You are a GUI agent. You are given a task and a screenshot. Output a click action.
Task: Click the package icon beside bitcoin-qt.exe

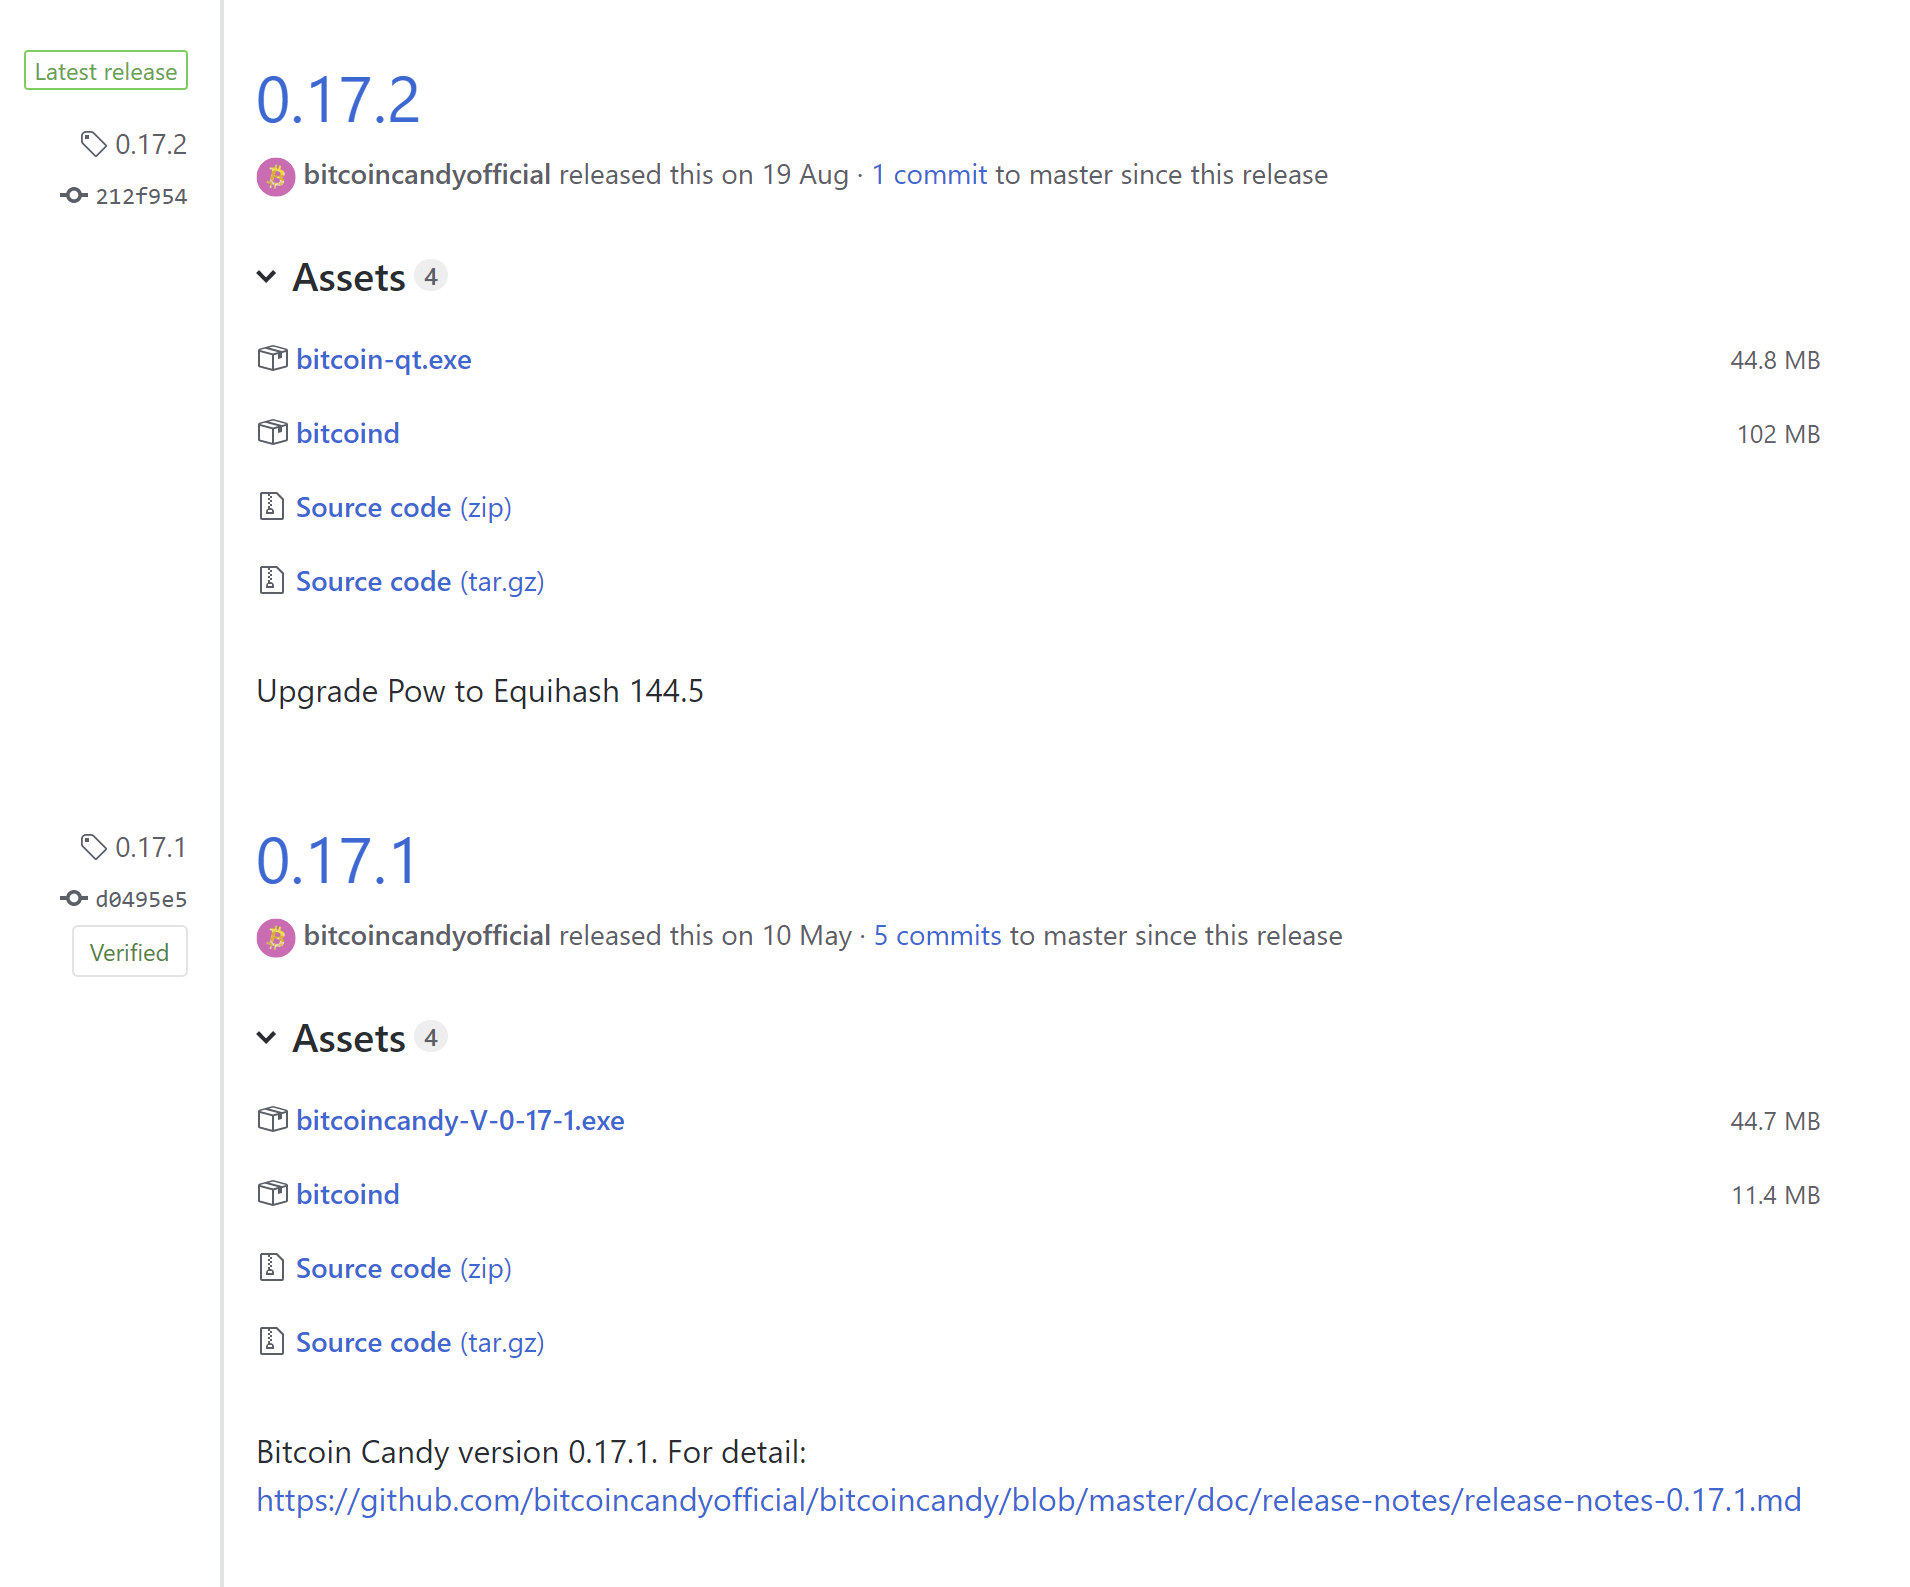[272, 359]
